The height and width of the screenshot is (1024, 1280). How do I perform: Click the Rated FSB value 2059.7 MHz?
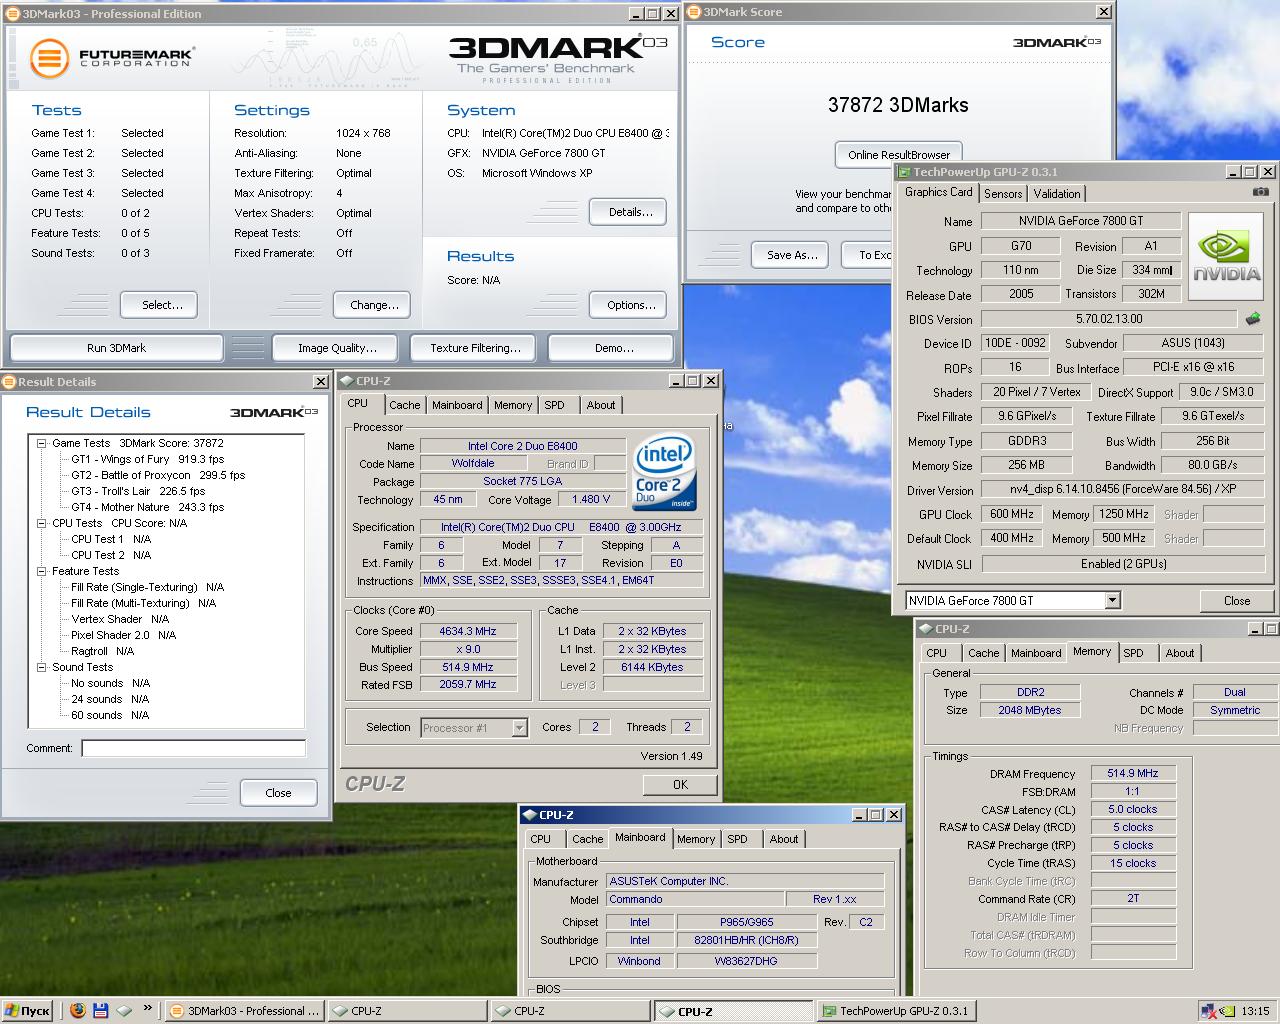468,685
